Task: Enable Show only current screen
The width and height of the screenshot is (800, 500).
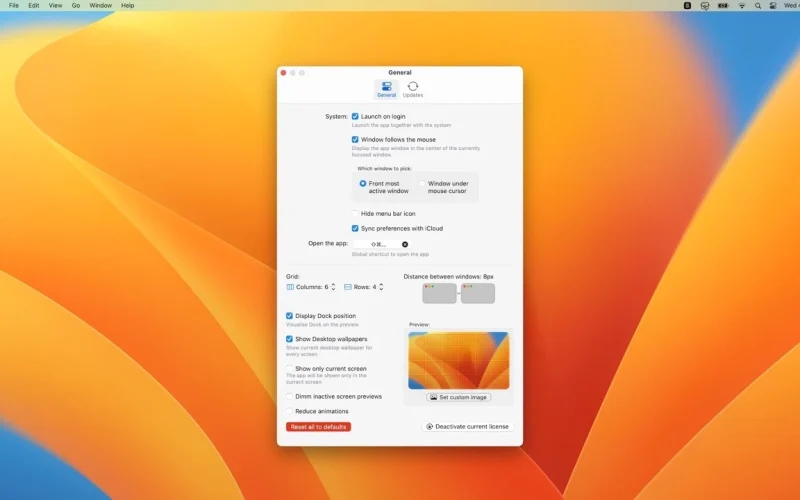Action: [289, 368]
